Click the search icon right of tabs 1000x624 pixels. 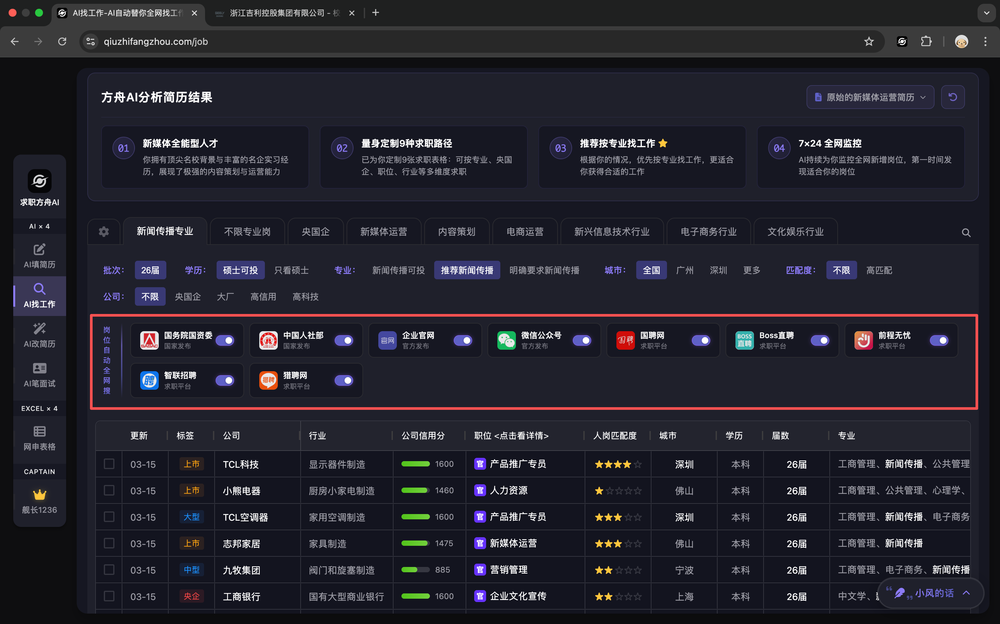click(x=966, y=232)
